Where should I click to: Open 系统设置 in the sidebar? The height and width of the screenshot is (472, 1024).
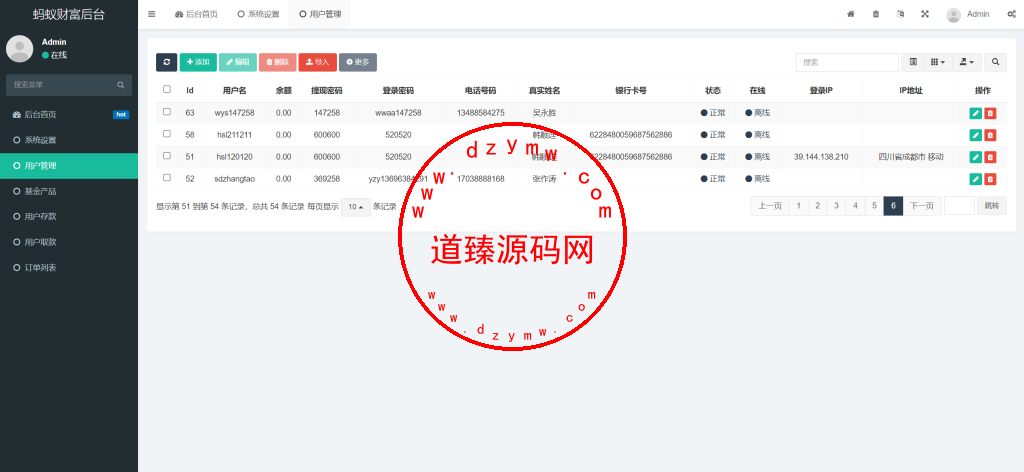69,140
